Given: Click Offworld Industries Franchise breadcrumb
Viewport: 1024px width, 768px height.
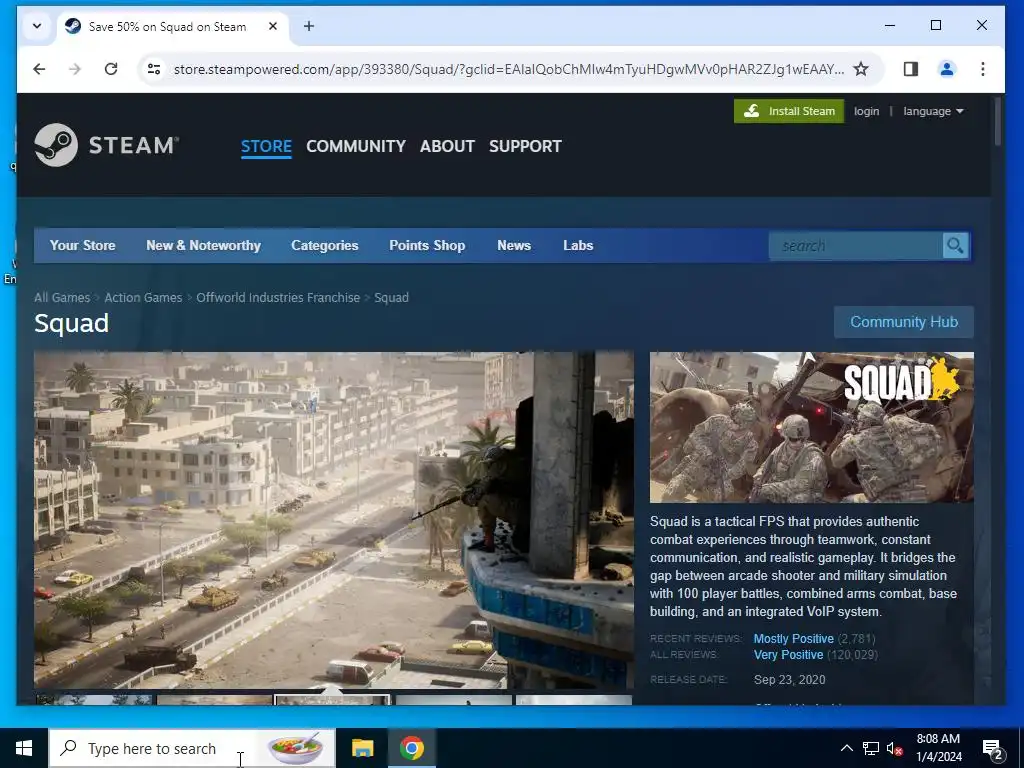Looking at the screenshot, I should (x=278, y=297).
